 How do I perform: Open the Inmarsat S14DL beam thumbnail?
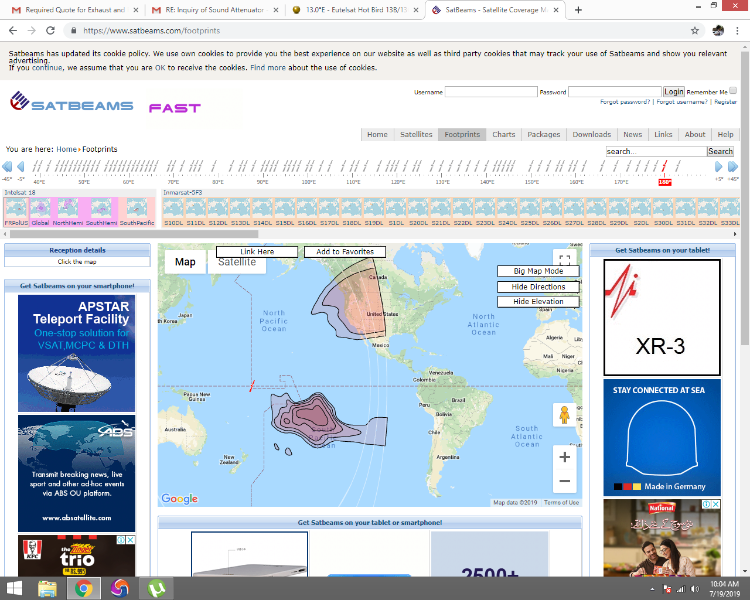pyautogui.click(x=262, y=211)
